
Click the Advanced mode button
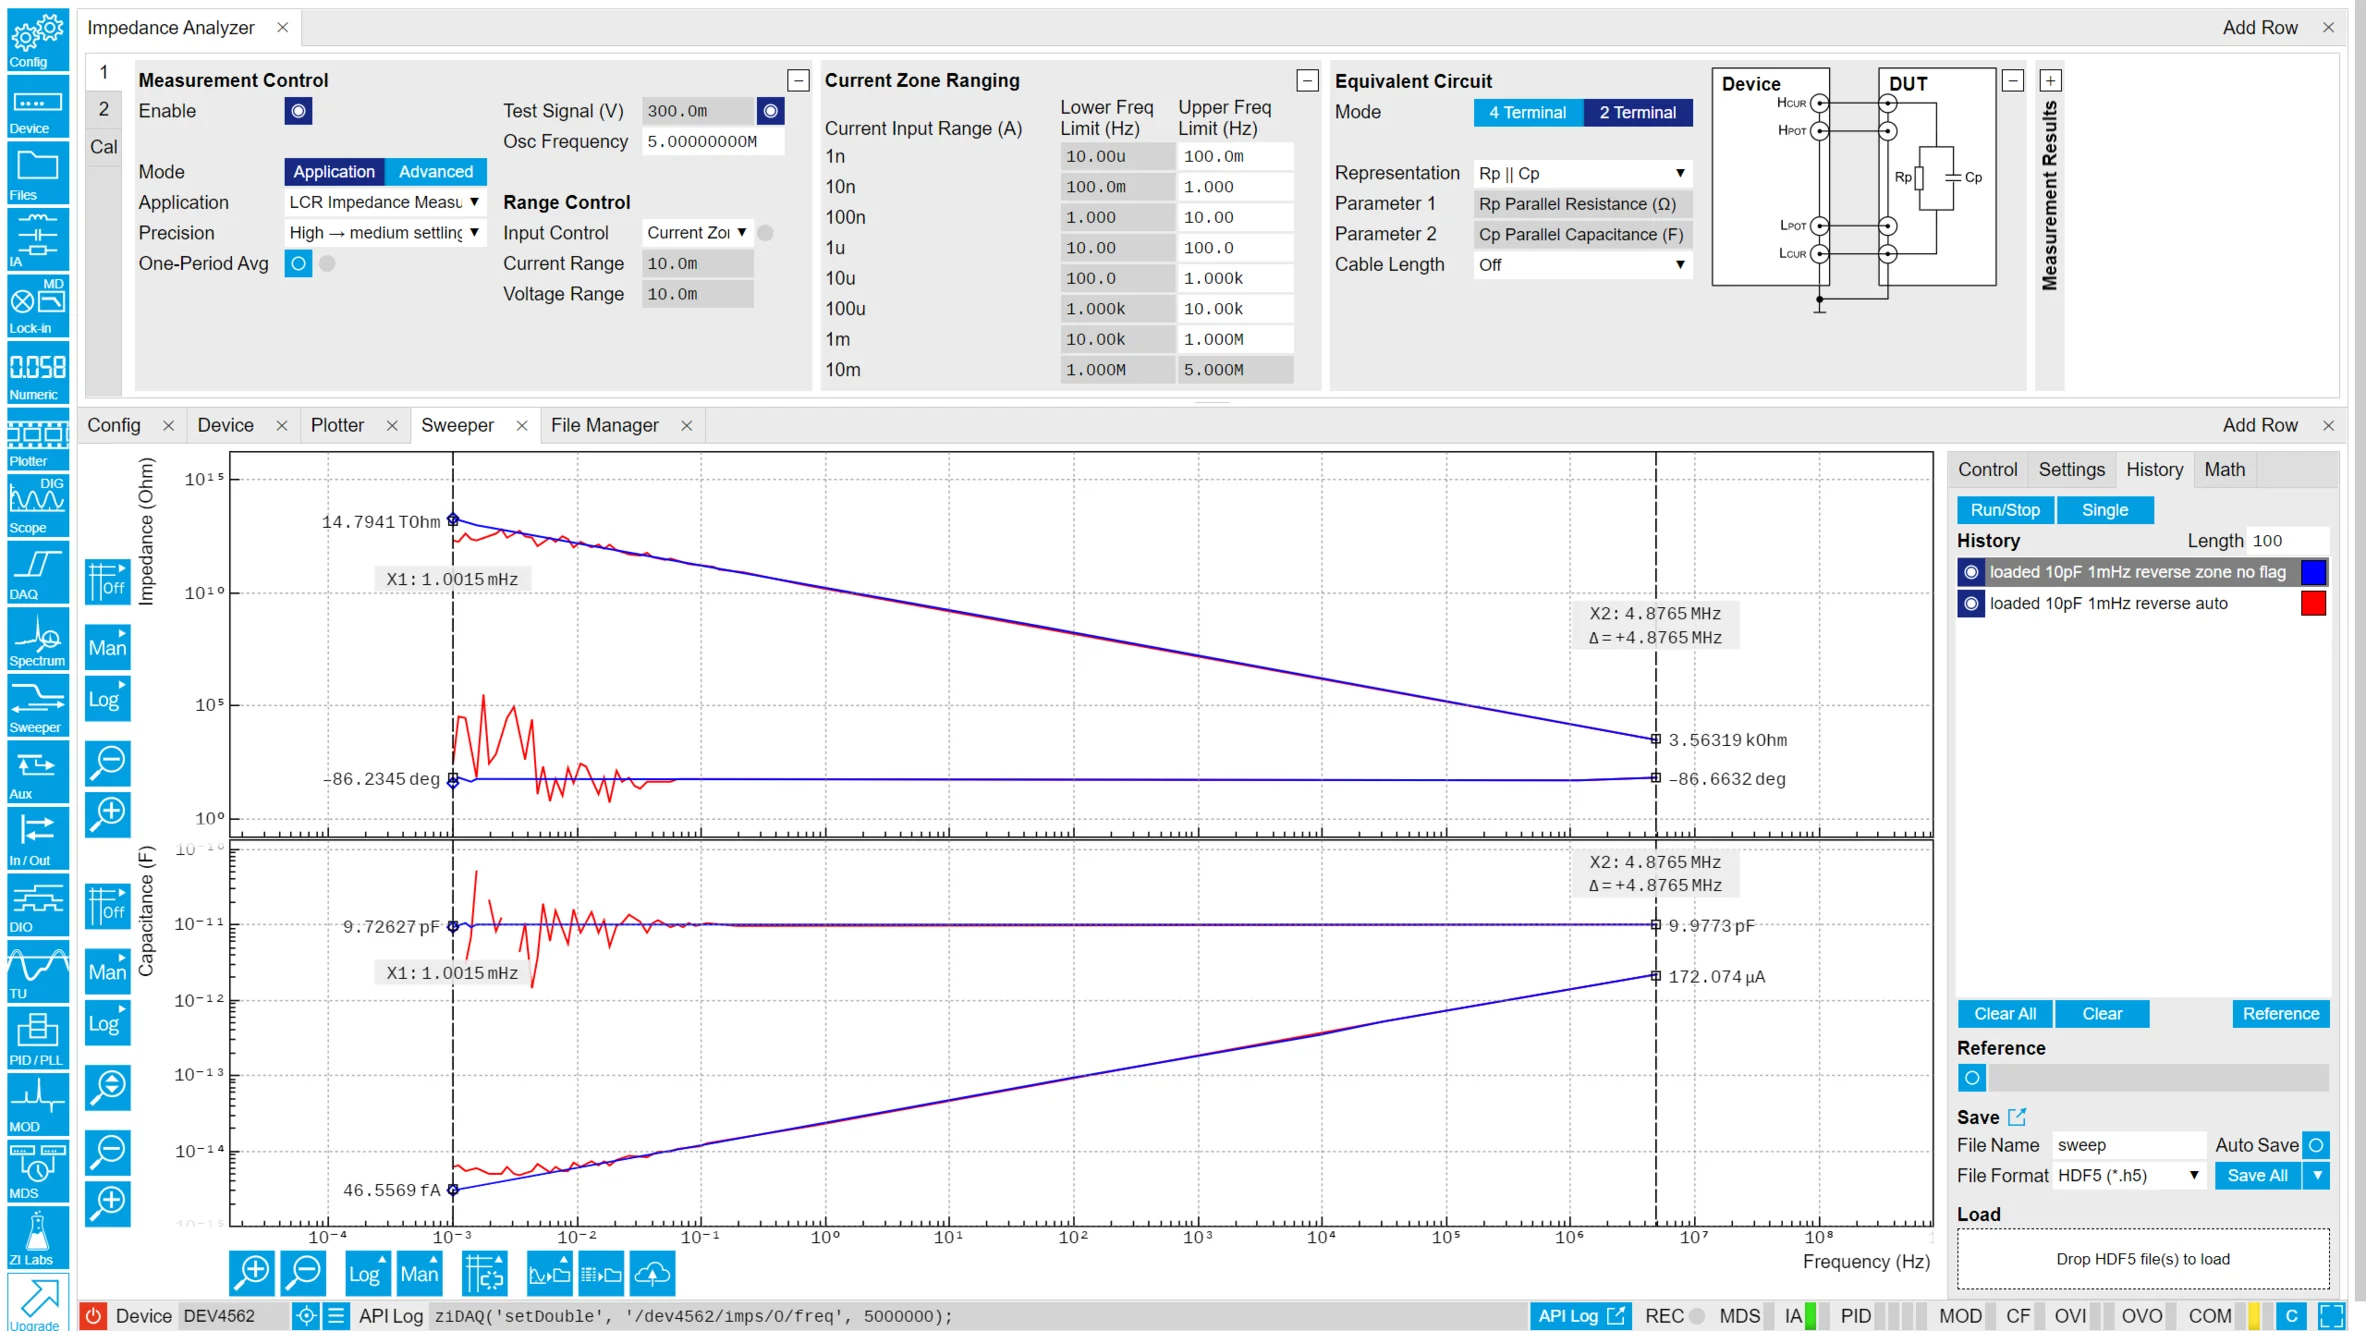436,172
